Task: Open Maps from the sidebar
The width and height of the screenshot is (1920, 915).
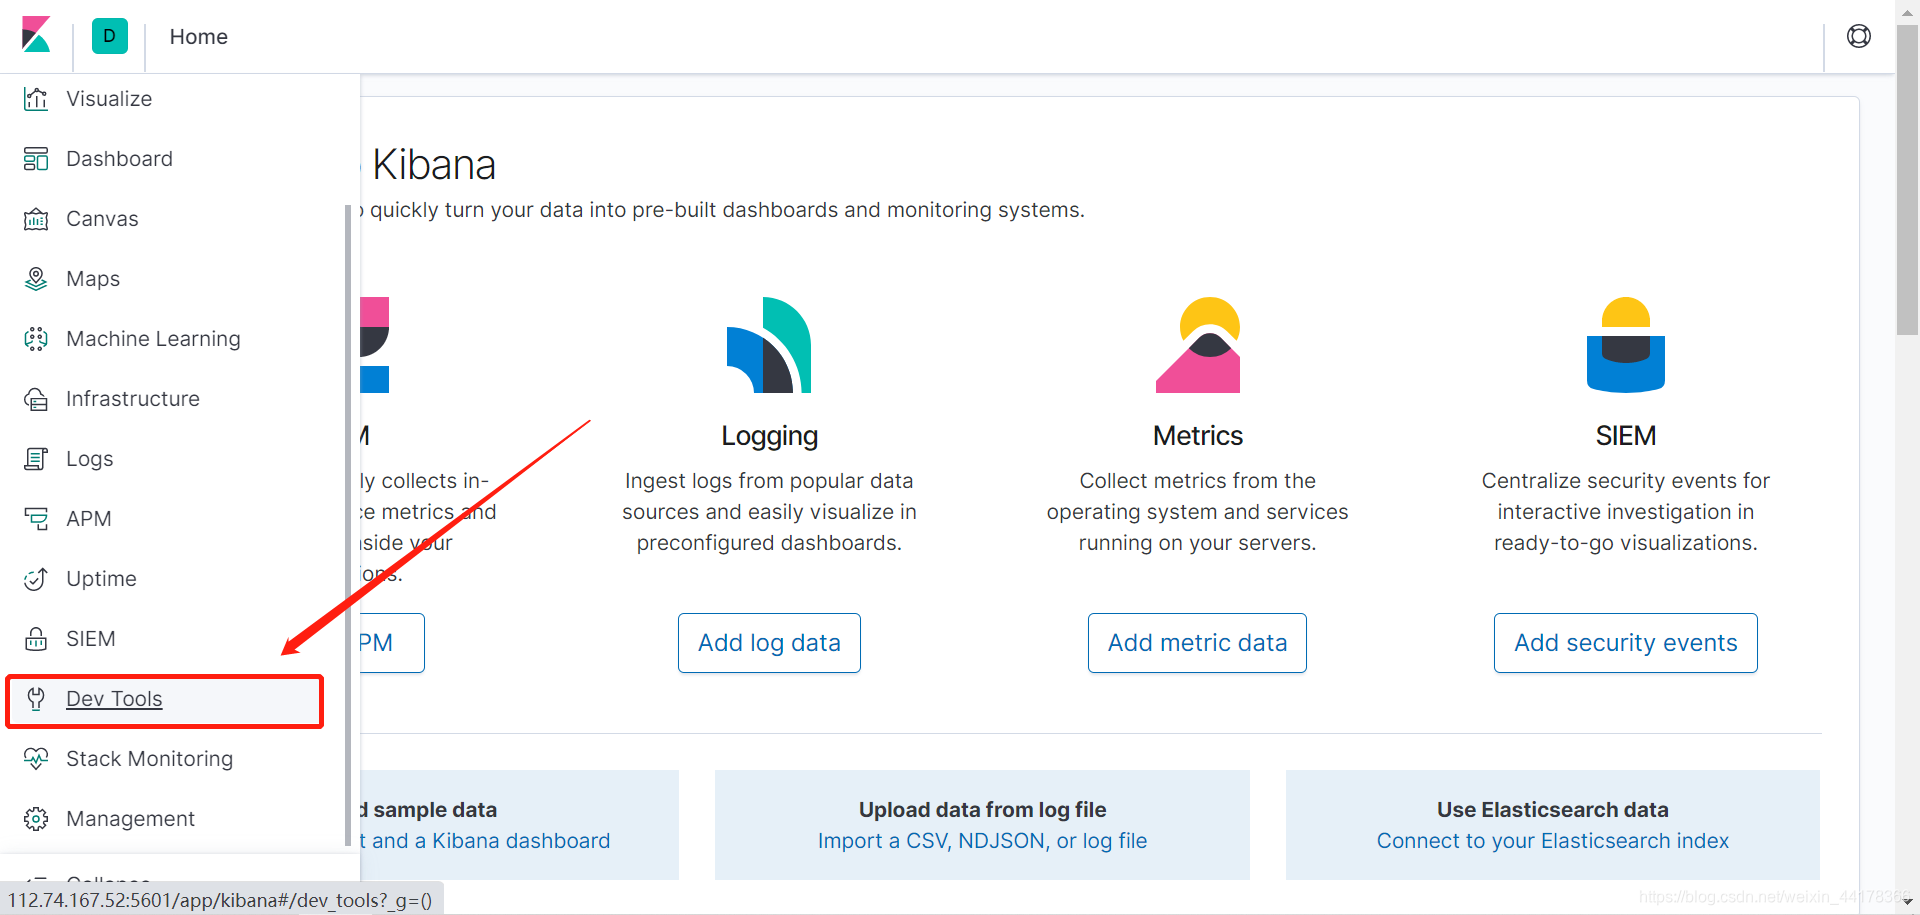Action: (93, 279)
